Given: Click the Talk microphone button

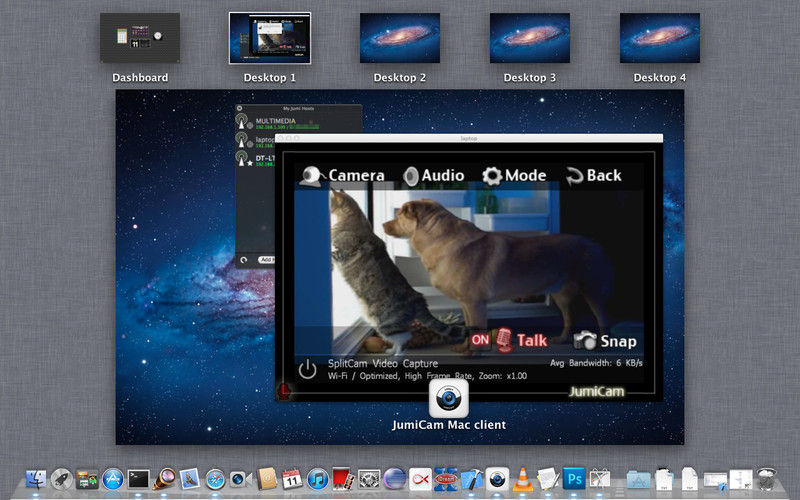Looking at the screenshot, I should pos(521,340).
